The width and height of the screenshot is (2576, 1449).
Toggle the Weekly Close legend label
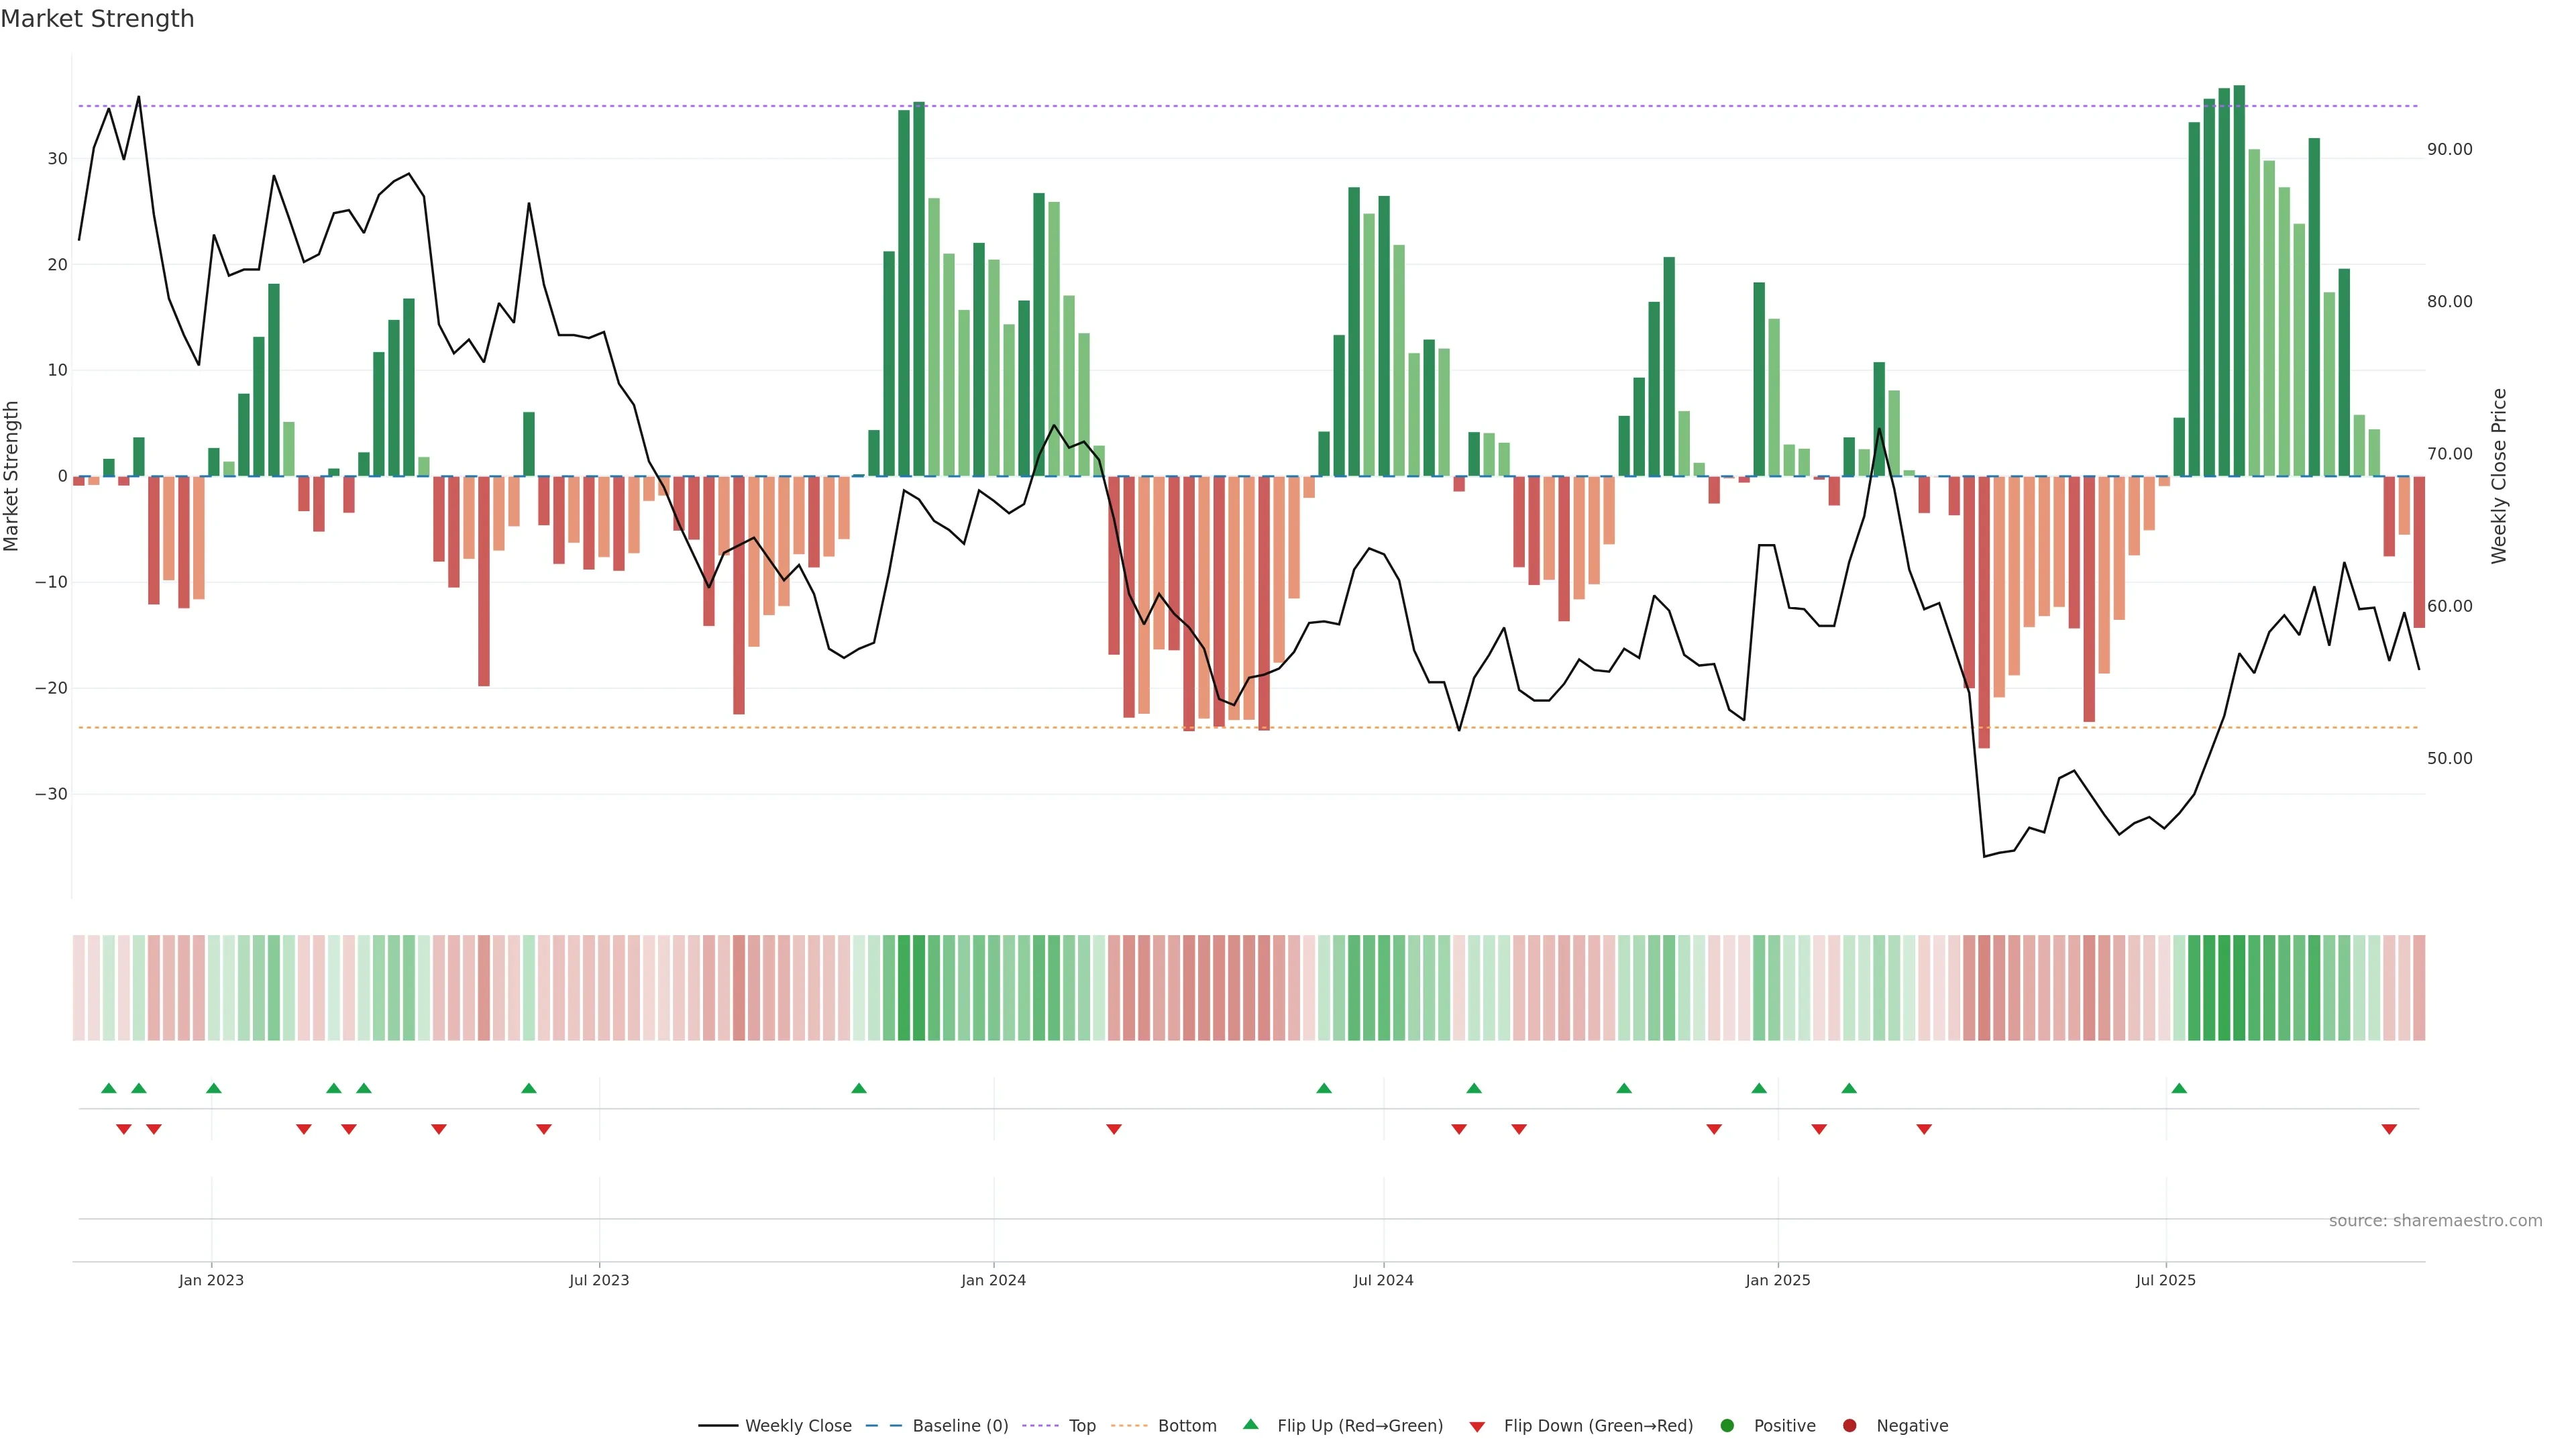coord(798,1425)
